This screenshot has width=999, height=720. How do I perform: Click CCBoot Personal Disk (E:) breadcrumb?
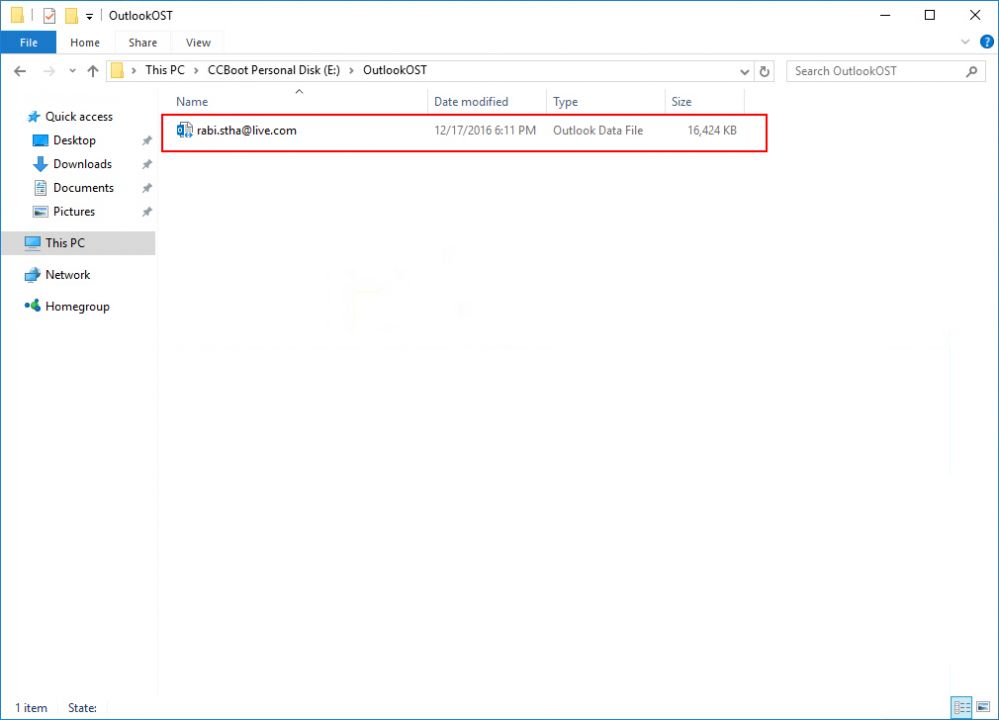pos(274,70)
